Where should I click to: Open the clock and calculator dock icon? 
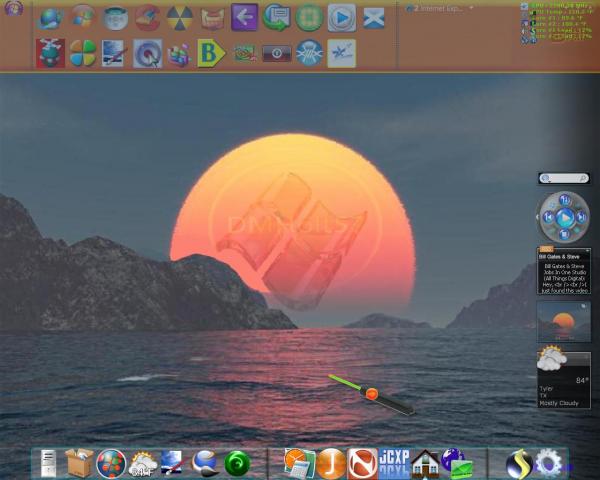pyautogui.click(x=300, y=464)
